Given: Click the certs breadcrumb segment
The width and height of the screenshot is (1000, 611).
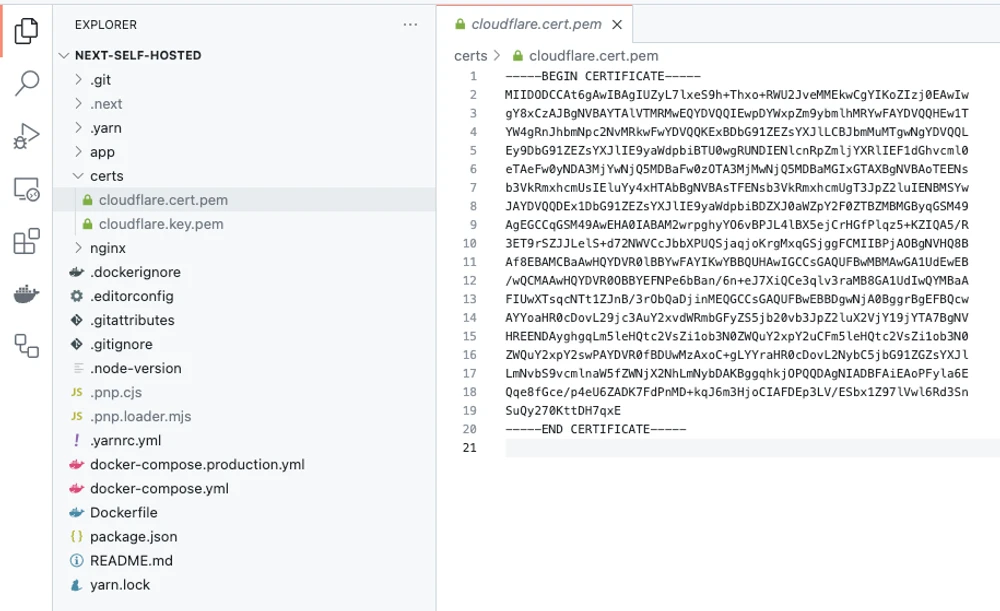Looking at the screenshot, I should click(x=470, y=56).
